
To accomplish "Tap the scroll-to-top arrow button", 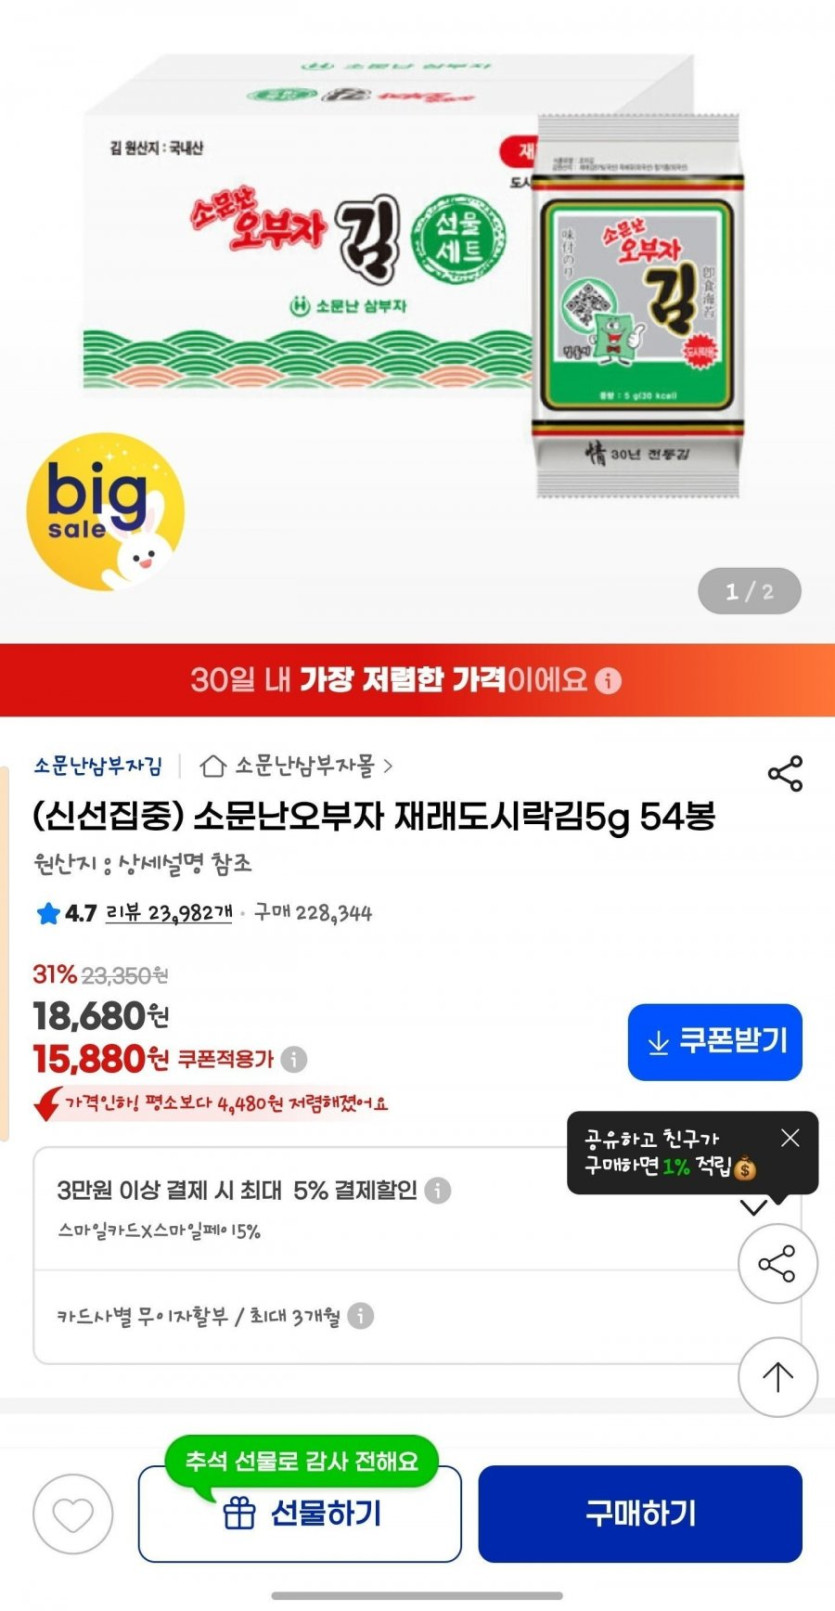I will pyautogui.click(x=777, y=1376).
